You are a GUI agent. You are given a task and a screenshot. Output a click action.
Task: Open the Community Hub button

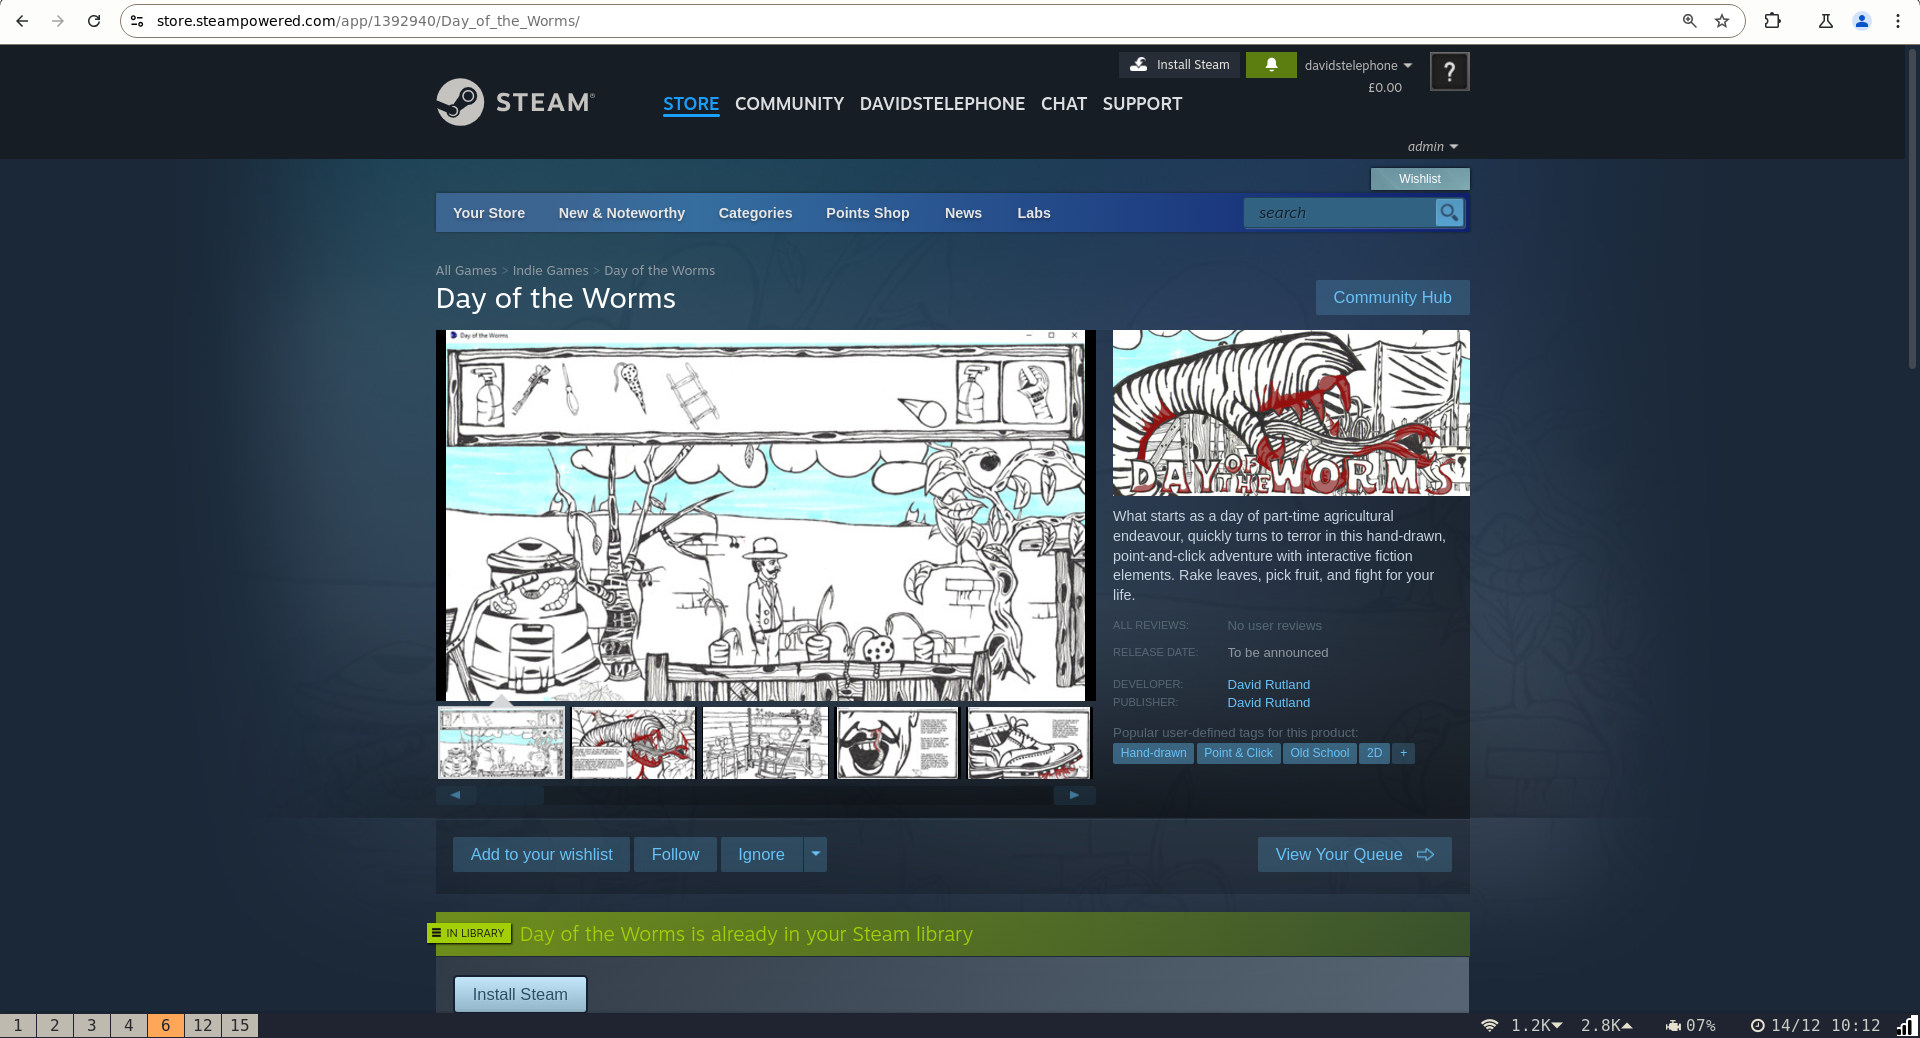pos(1392,297)
